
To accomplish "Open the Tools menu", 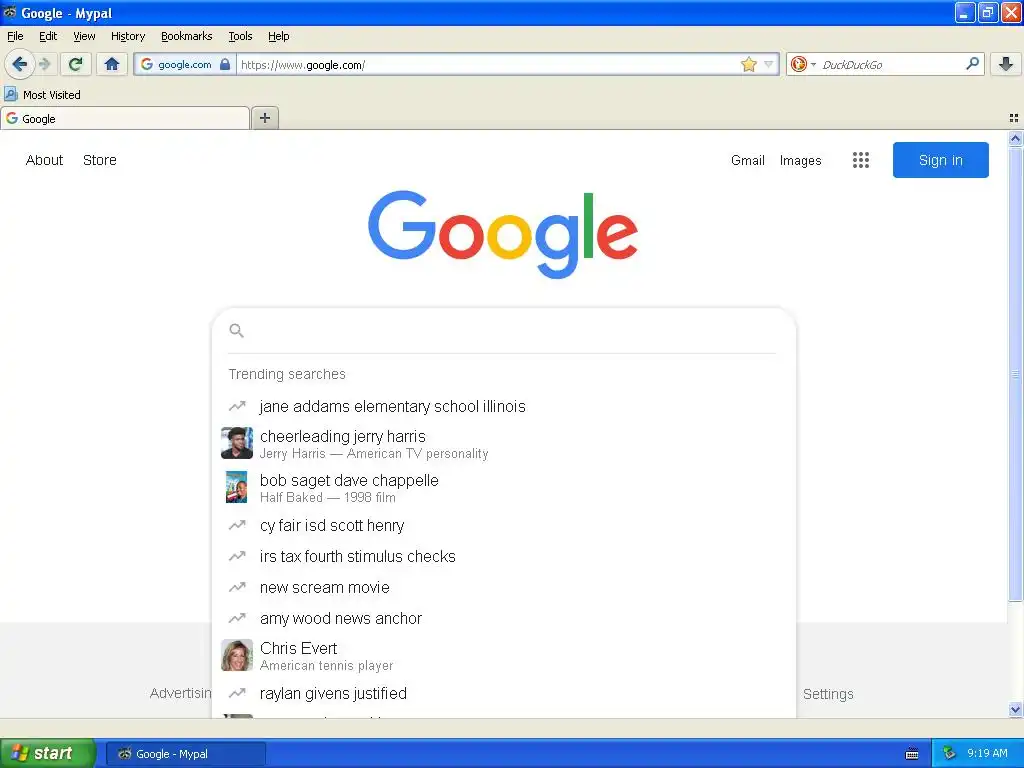I will click(240, 36).
